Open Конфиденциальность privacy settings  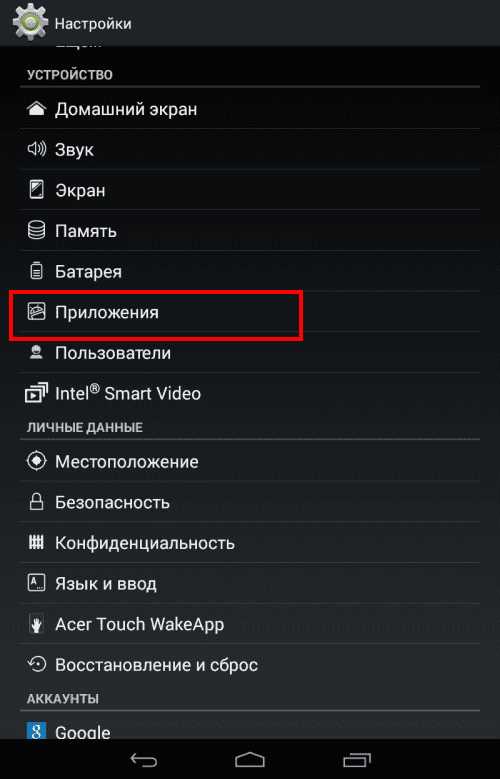(x=250, y=543)
